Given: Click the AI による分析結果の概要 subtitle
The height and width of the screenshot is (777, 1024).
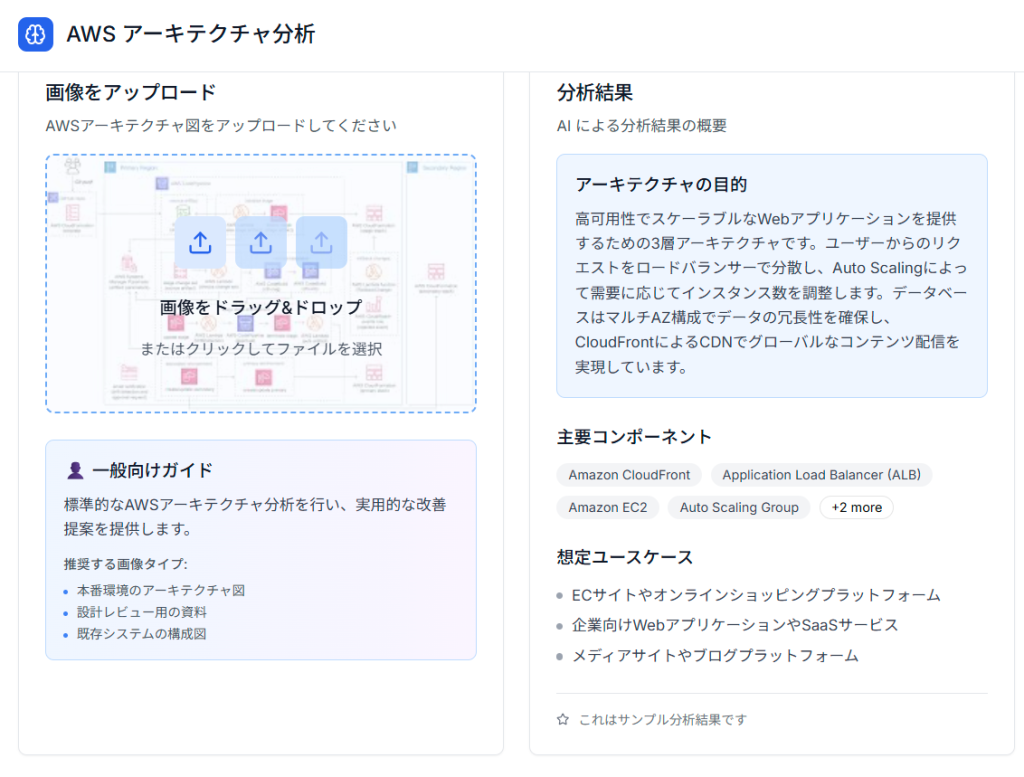Looking at the screenshot, I should tap(642, 125).
